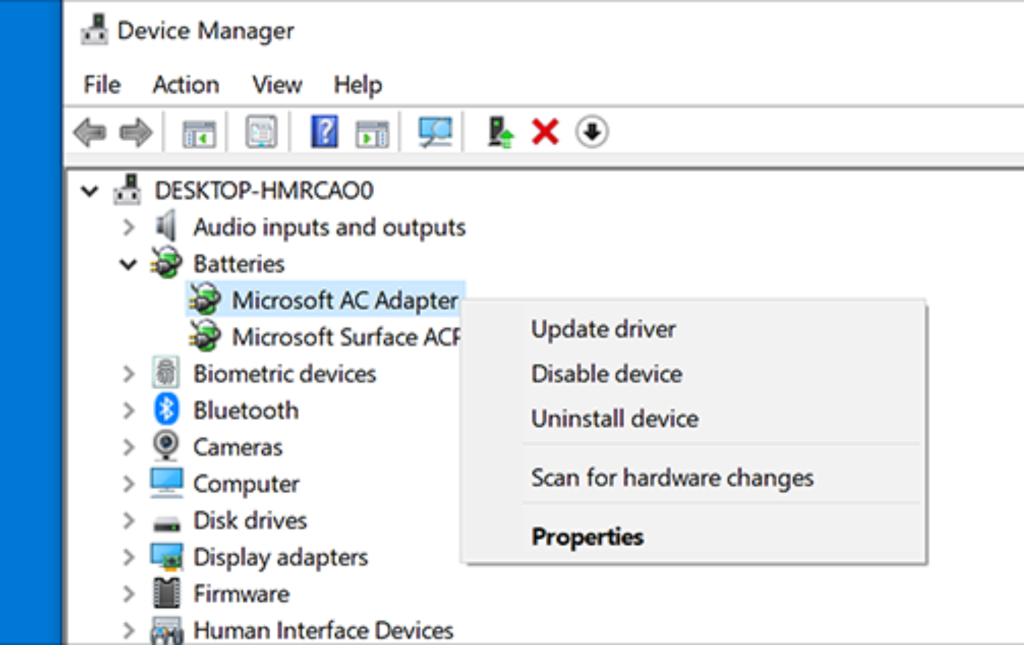
Task: Select the Cameras tree item
Action: coord(237,447)
